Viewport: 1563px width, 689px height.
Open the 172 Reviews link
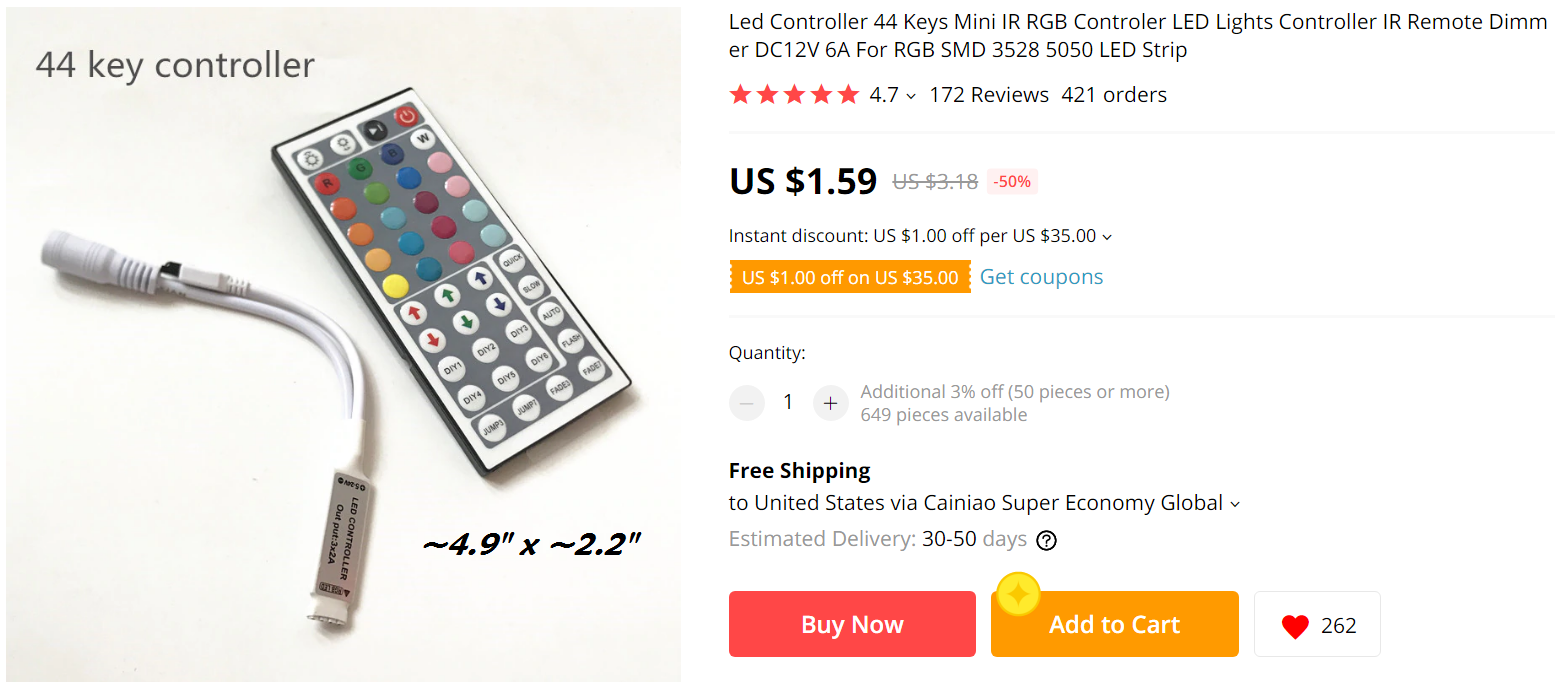[988, 95]
